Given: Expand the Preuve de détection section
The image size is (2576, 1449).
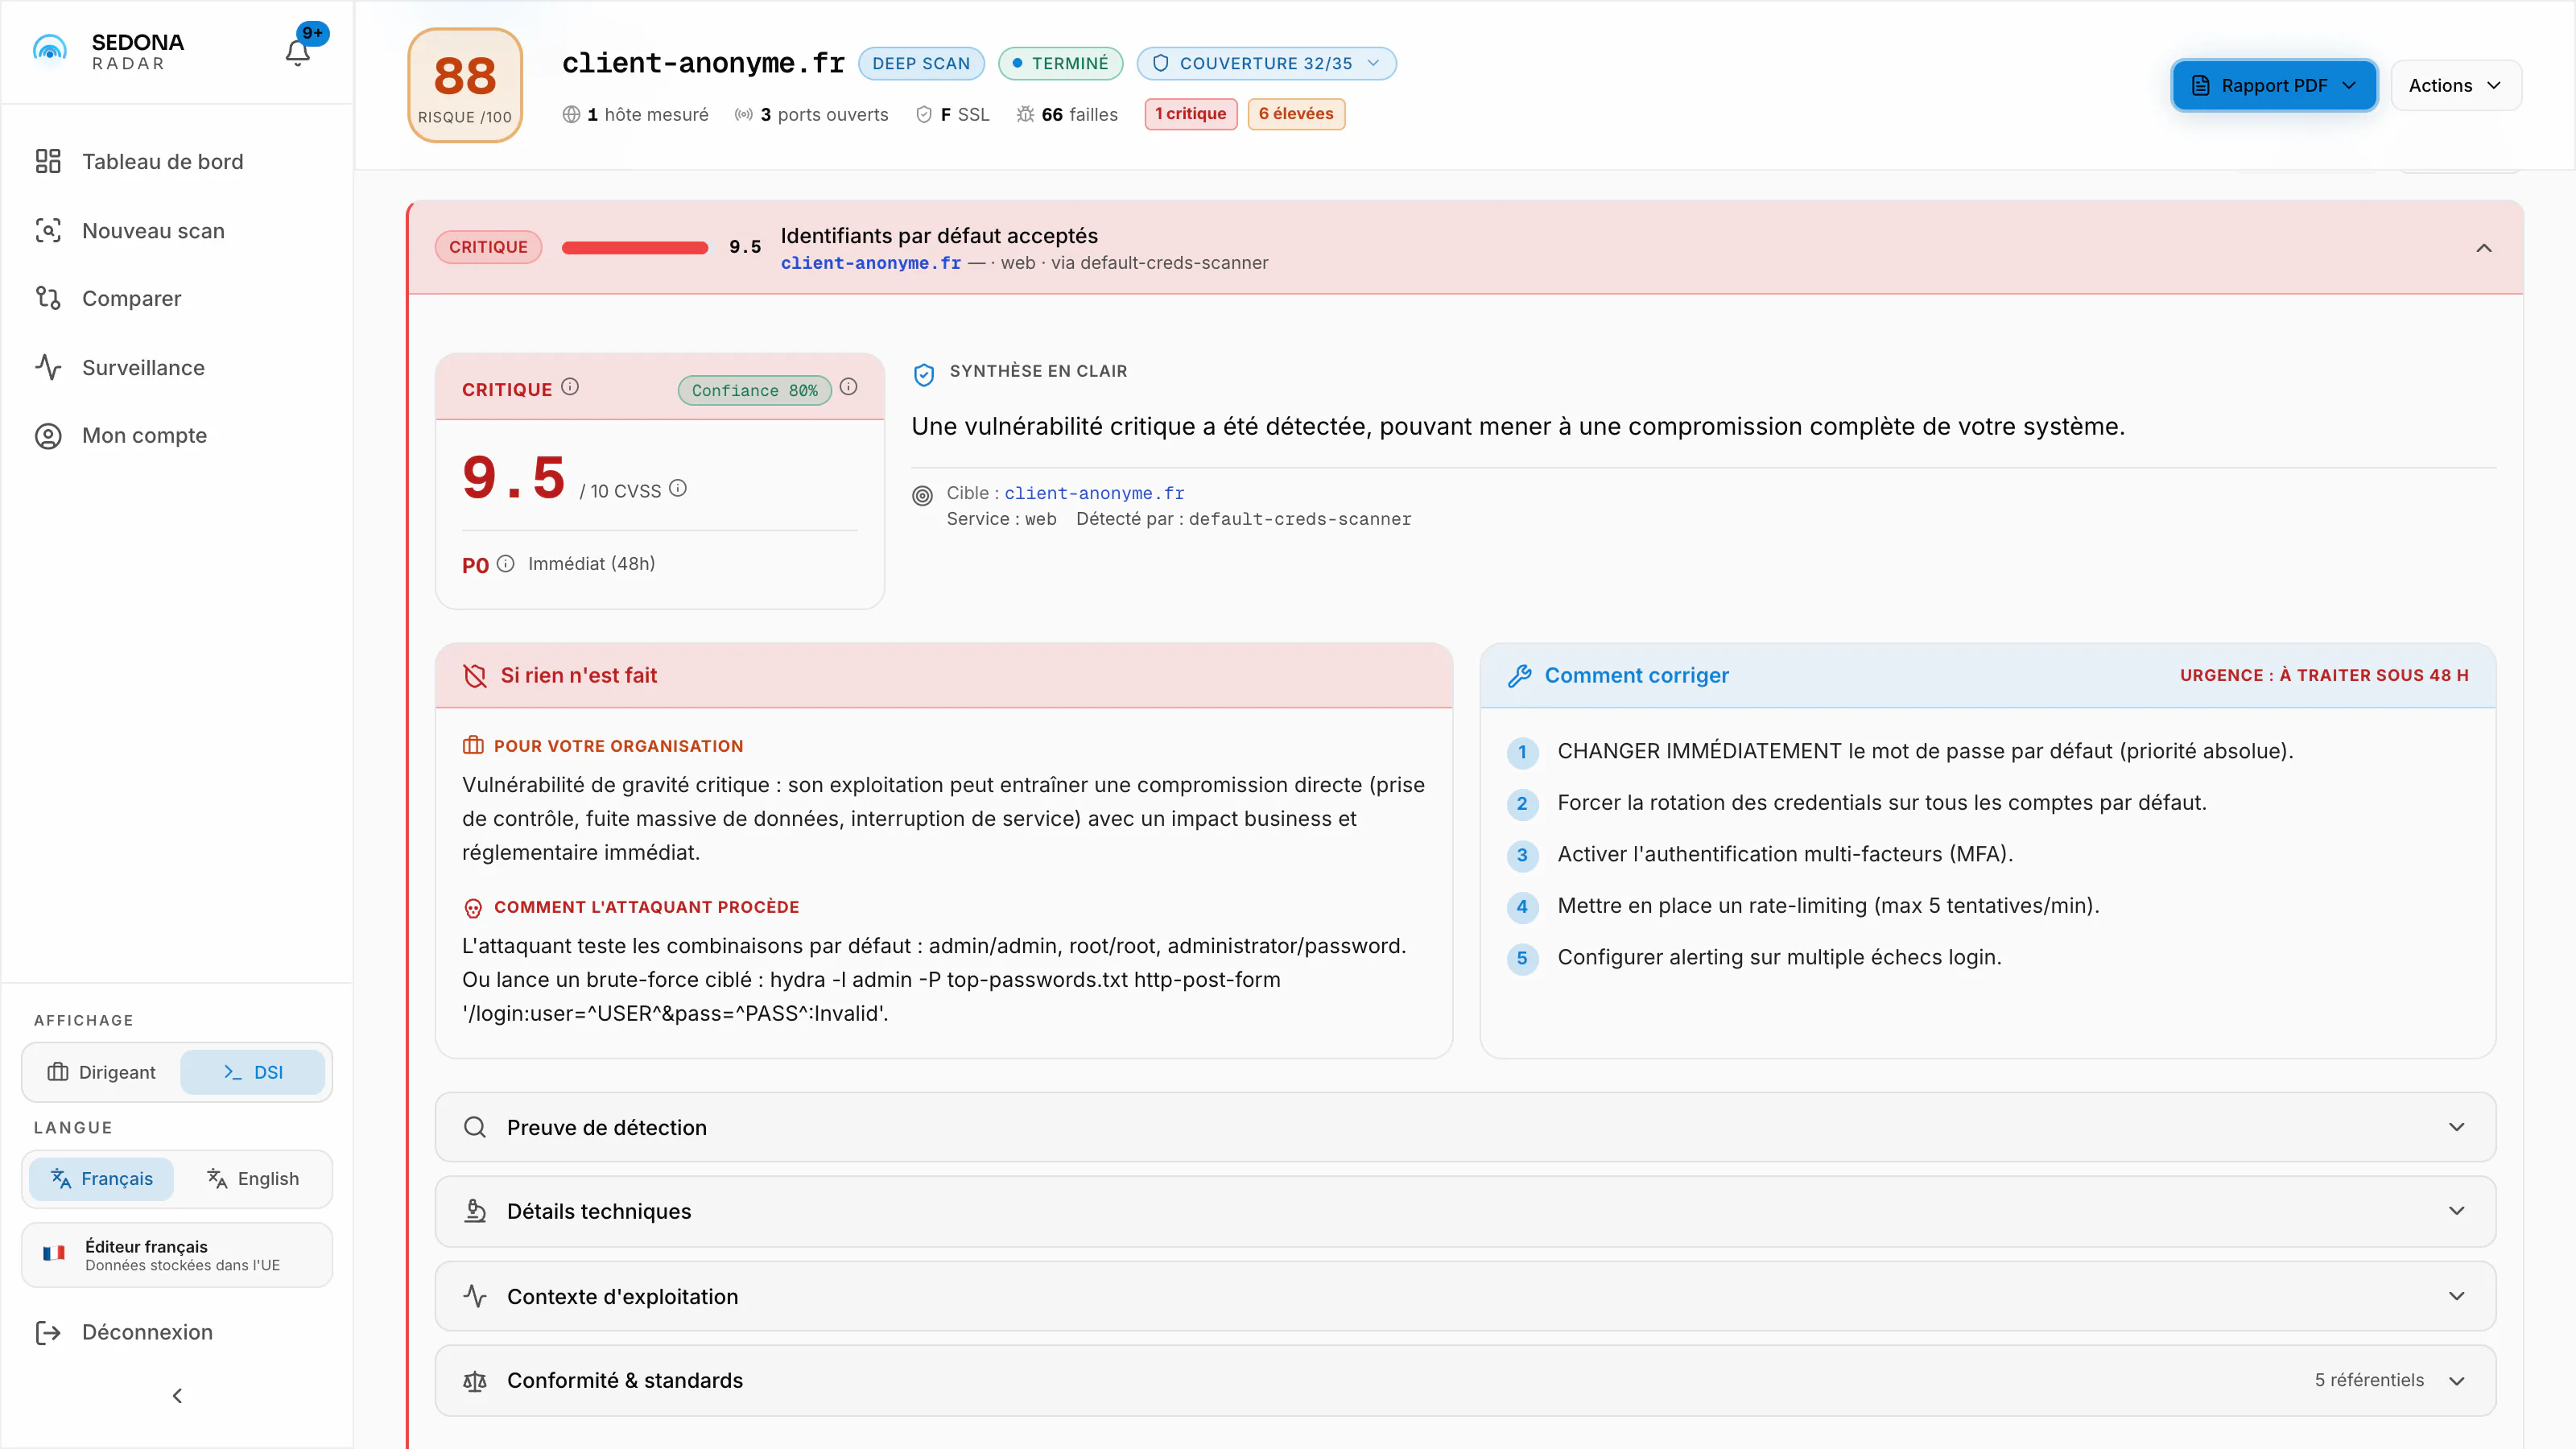Looking at the screenshot, I should click(x=1465, y=1127).
